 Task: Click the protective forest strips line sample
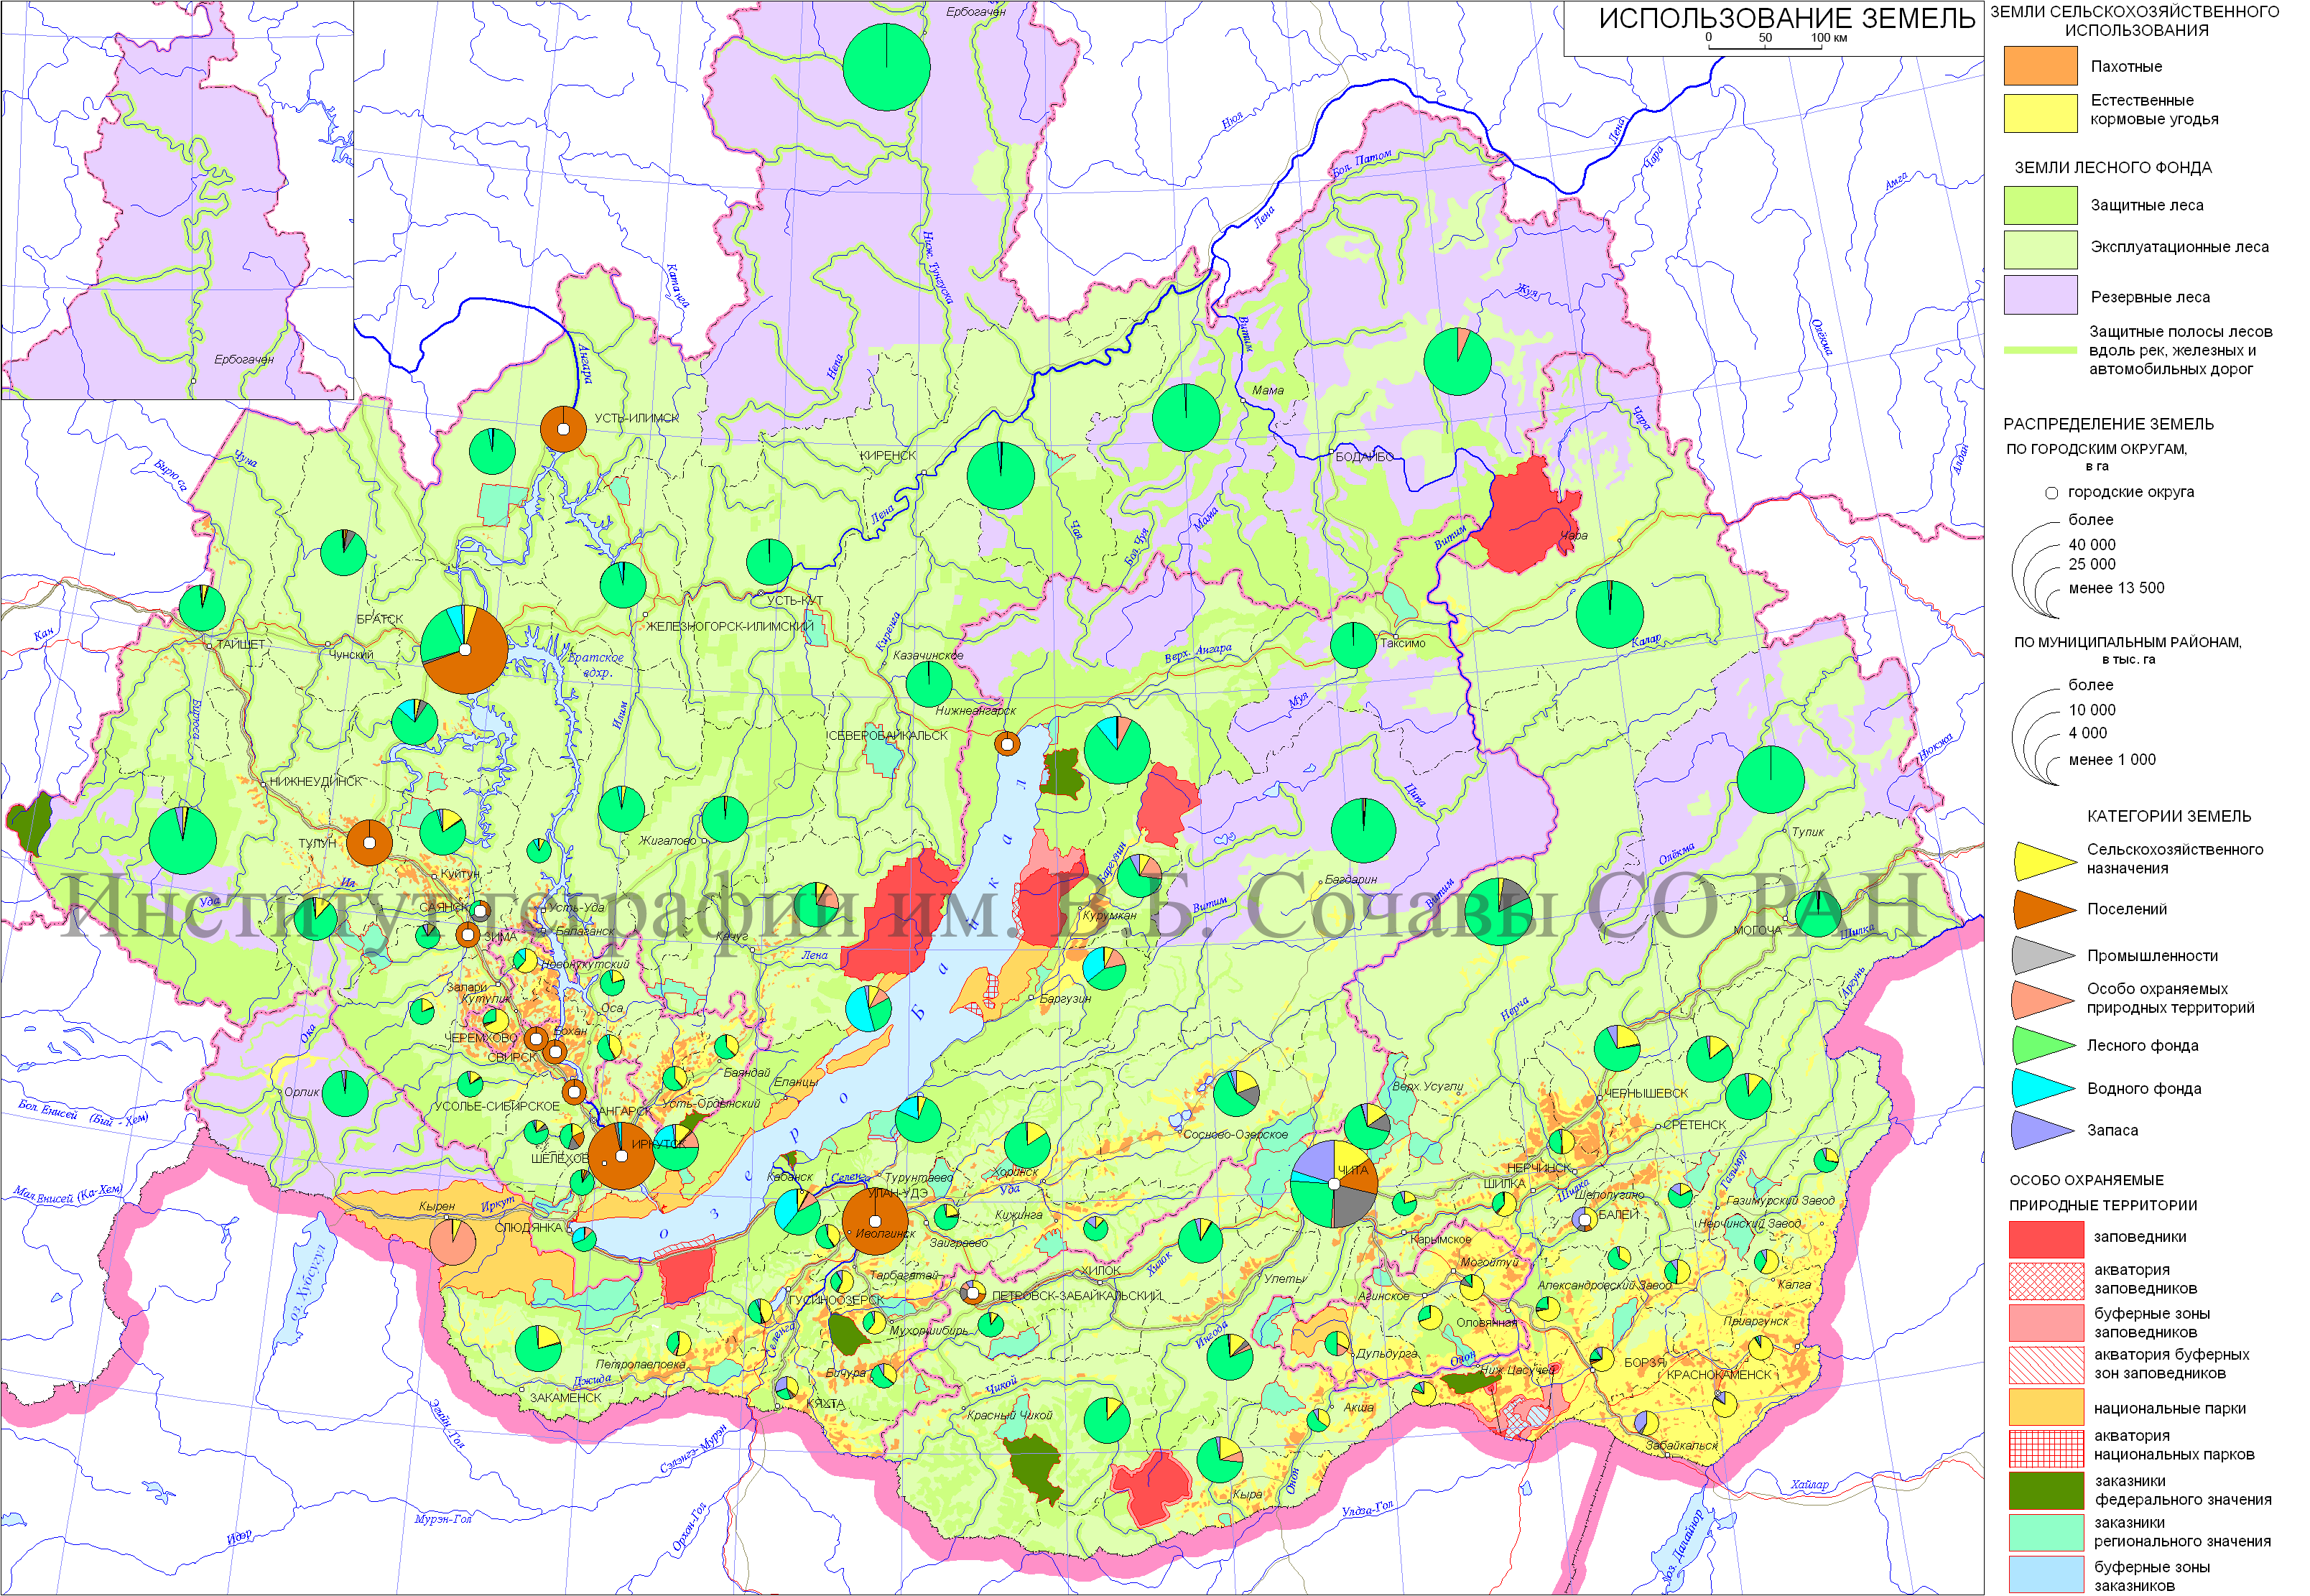tap(2040, 350)
